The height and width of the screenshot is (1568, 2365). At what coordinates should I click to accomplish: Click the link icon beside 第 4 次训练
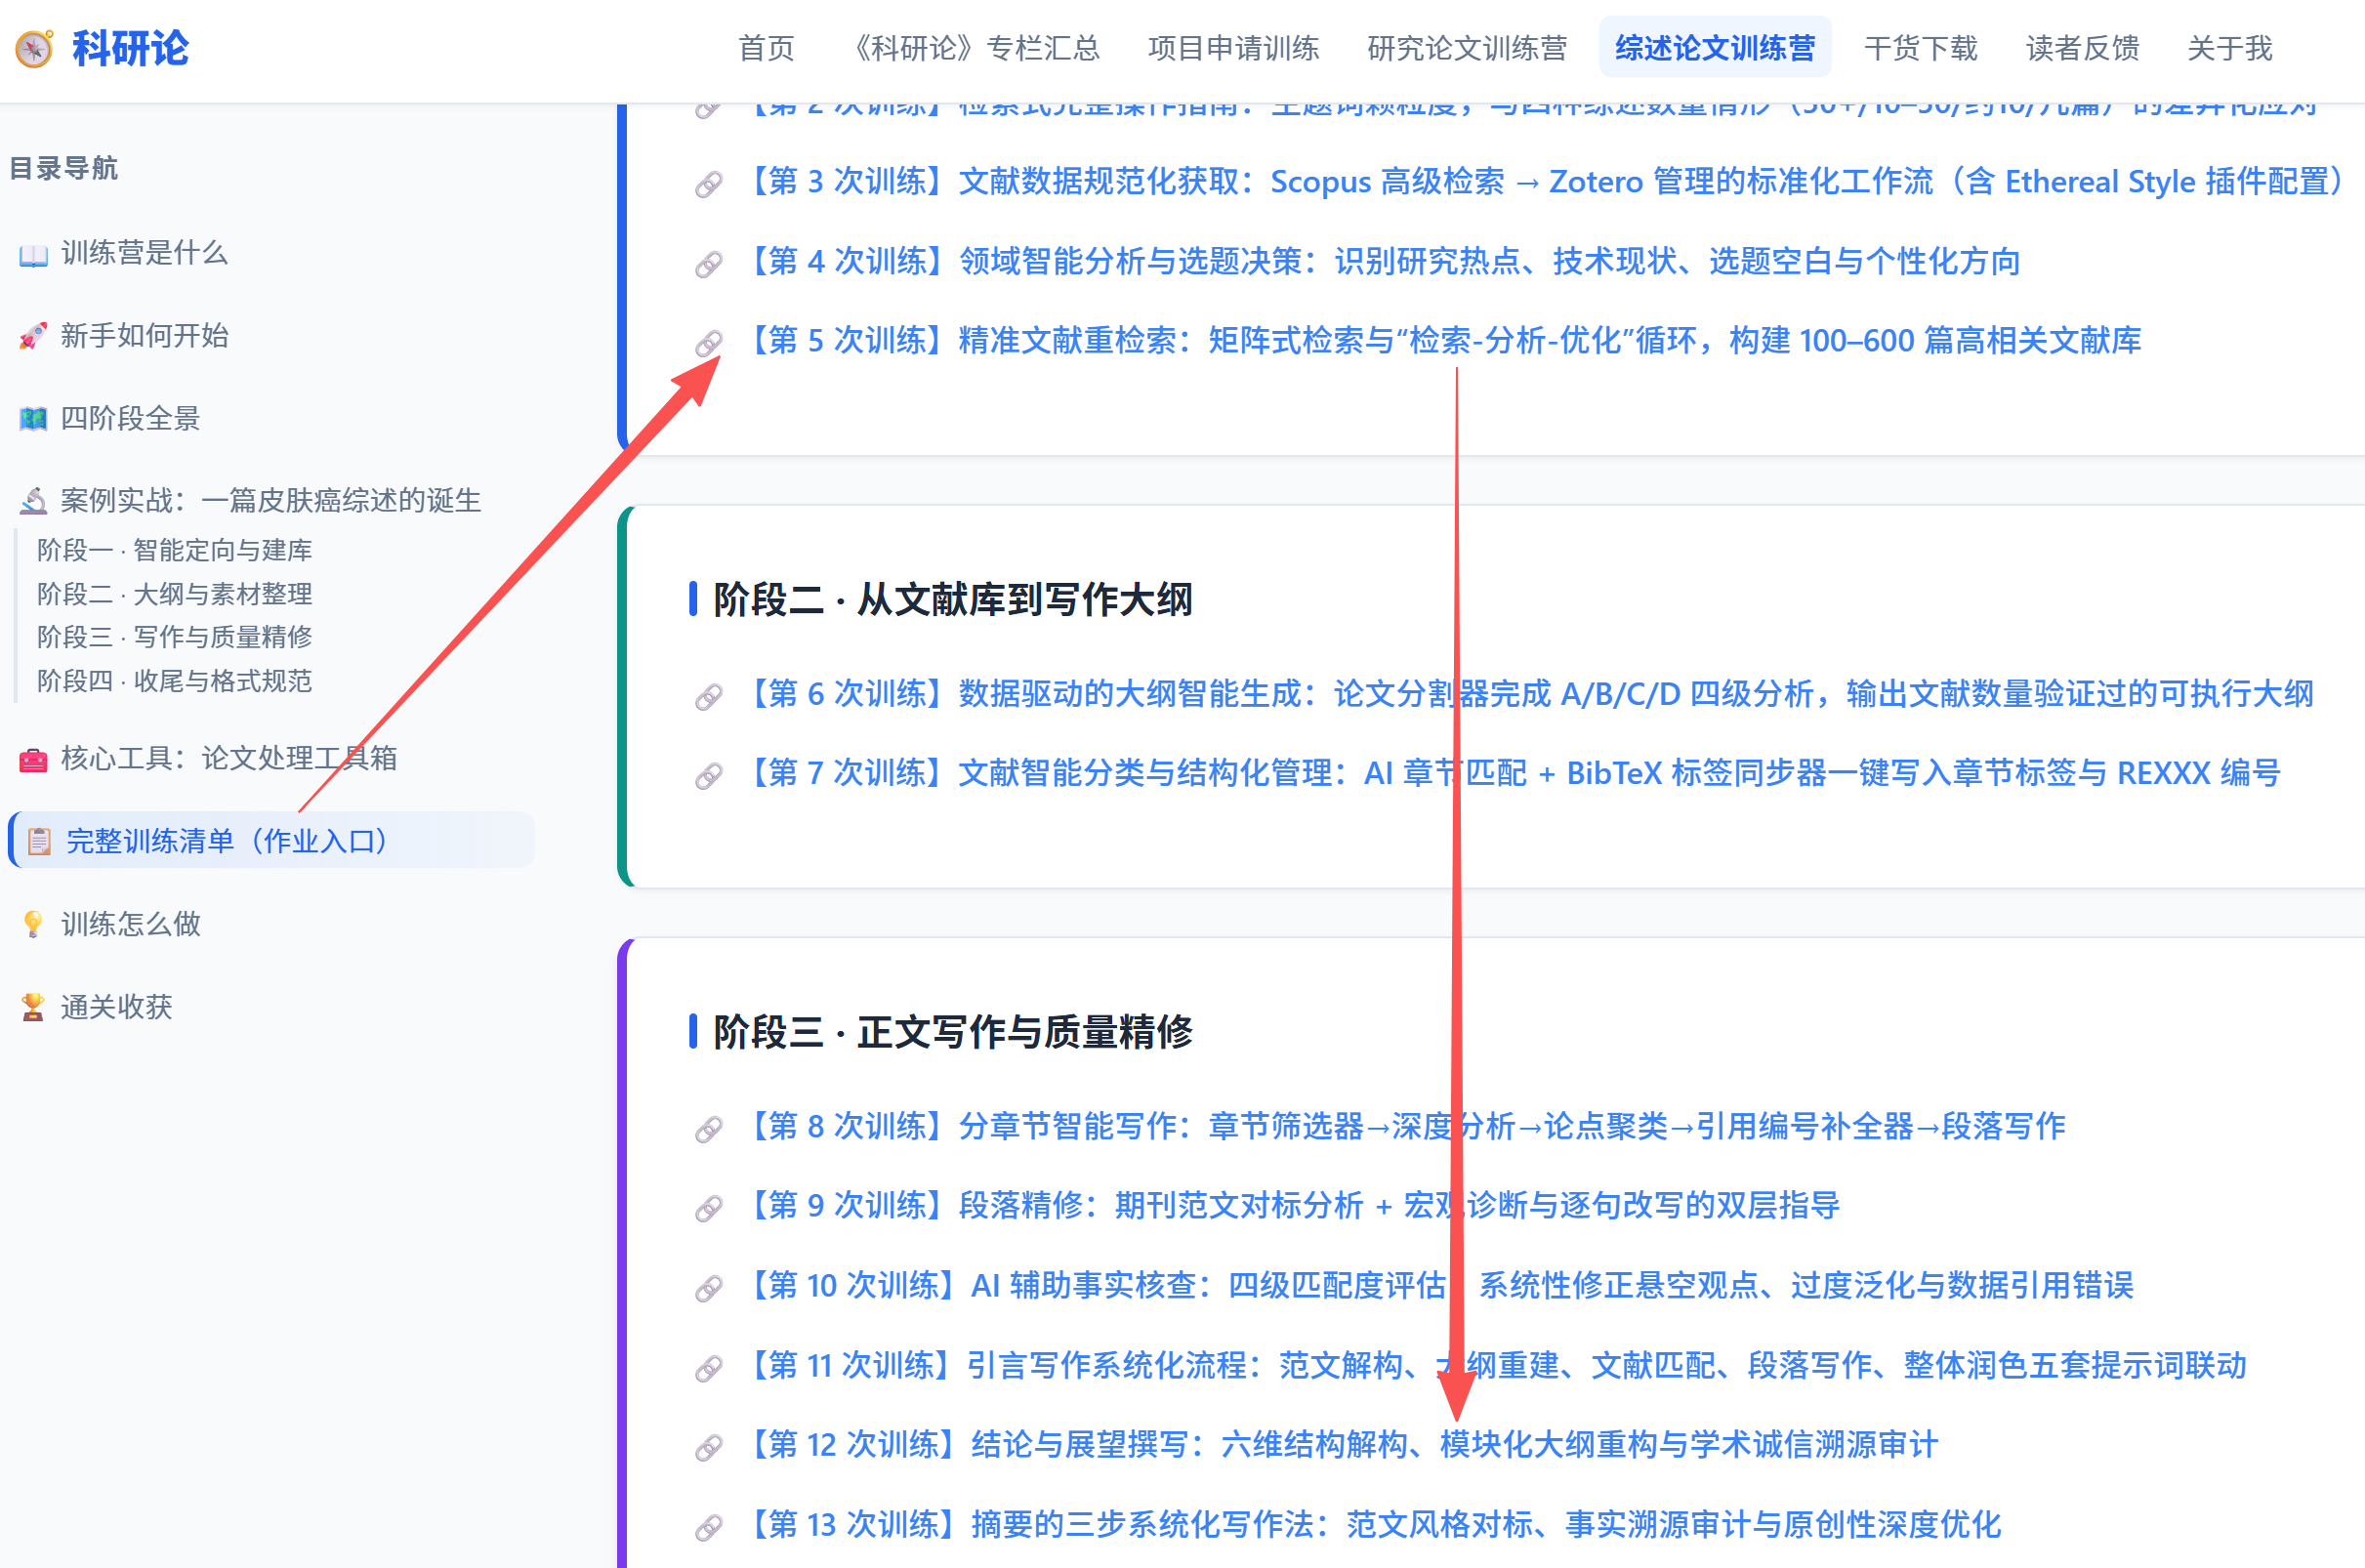pos(709,264)
